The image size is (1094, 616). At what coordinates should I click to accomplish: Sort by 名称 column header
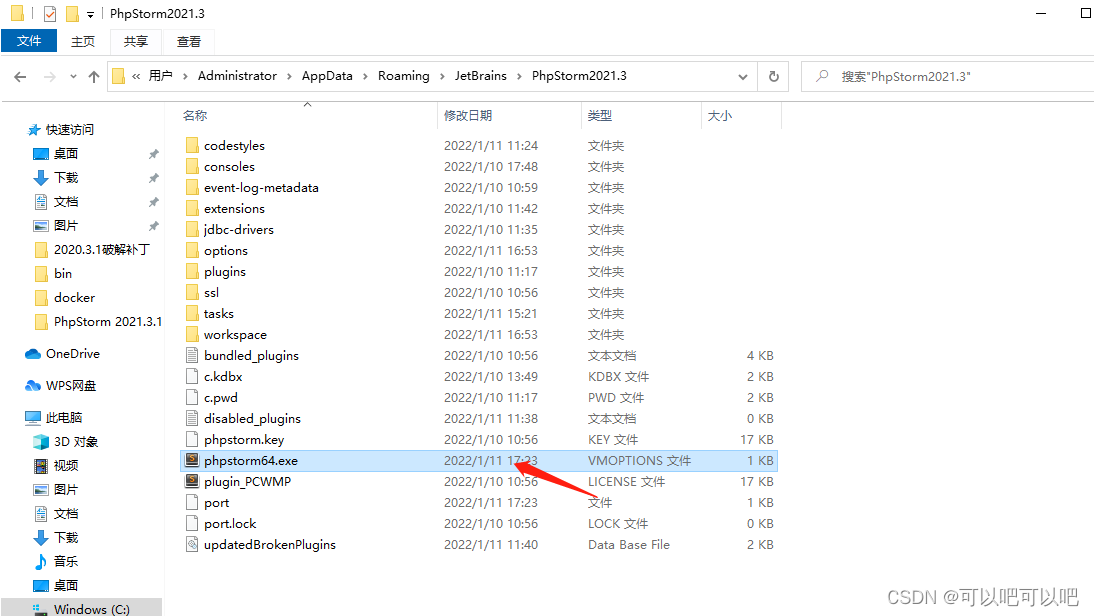coord(195,116)
